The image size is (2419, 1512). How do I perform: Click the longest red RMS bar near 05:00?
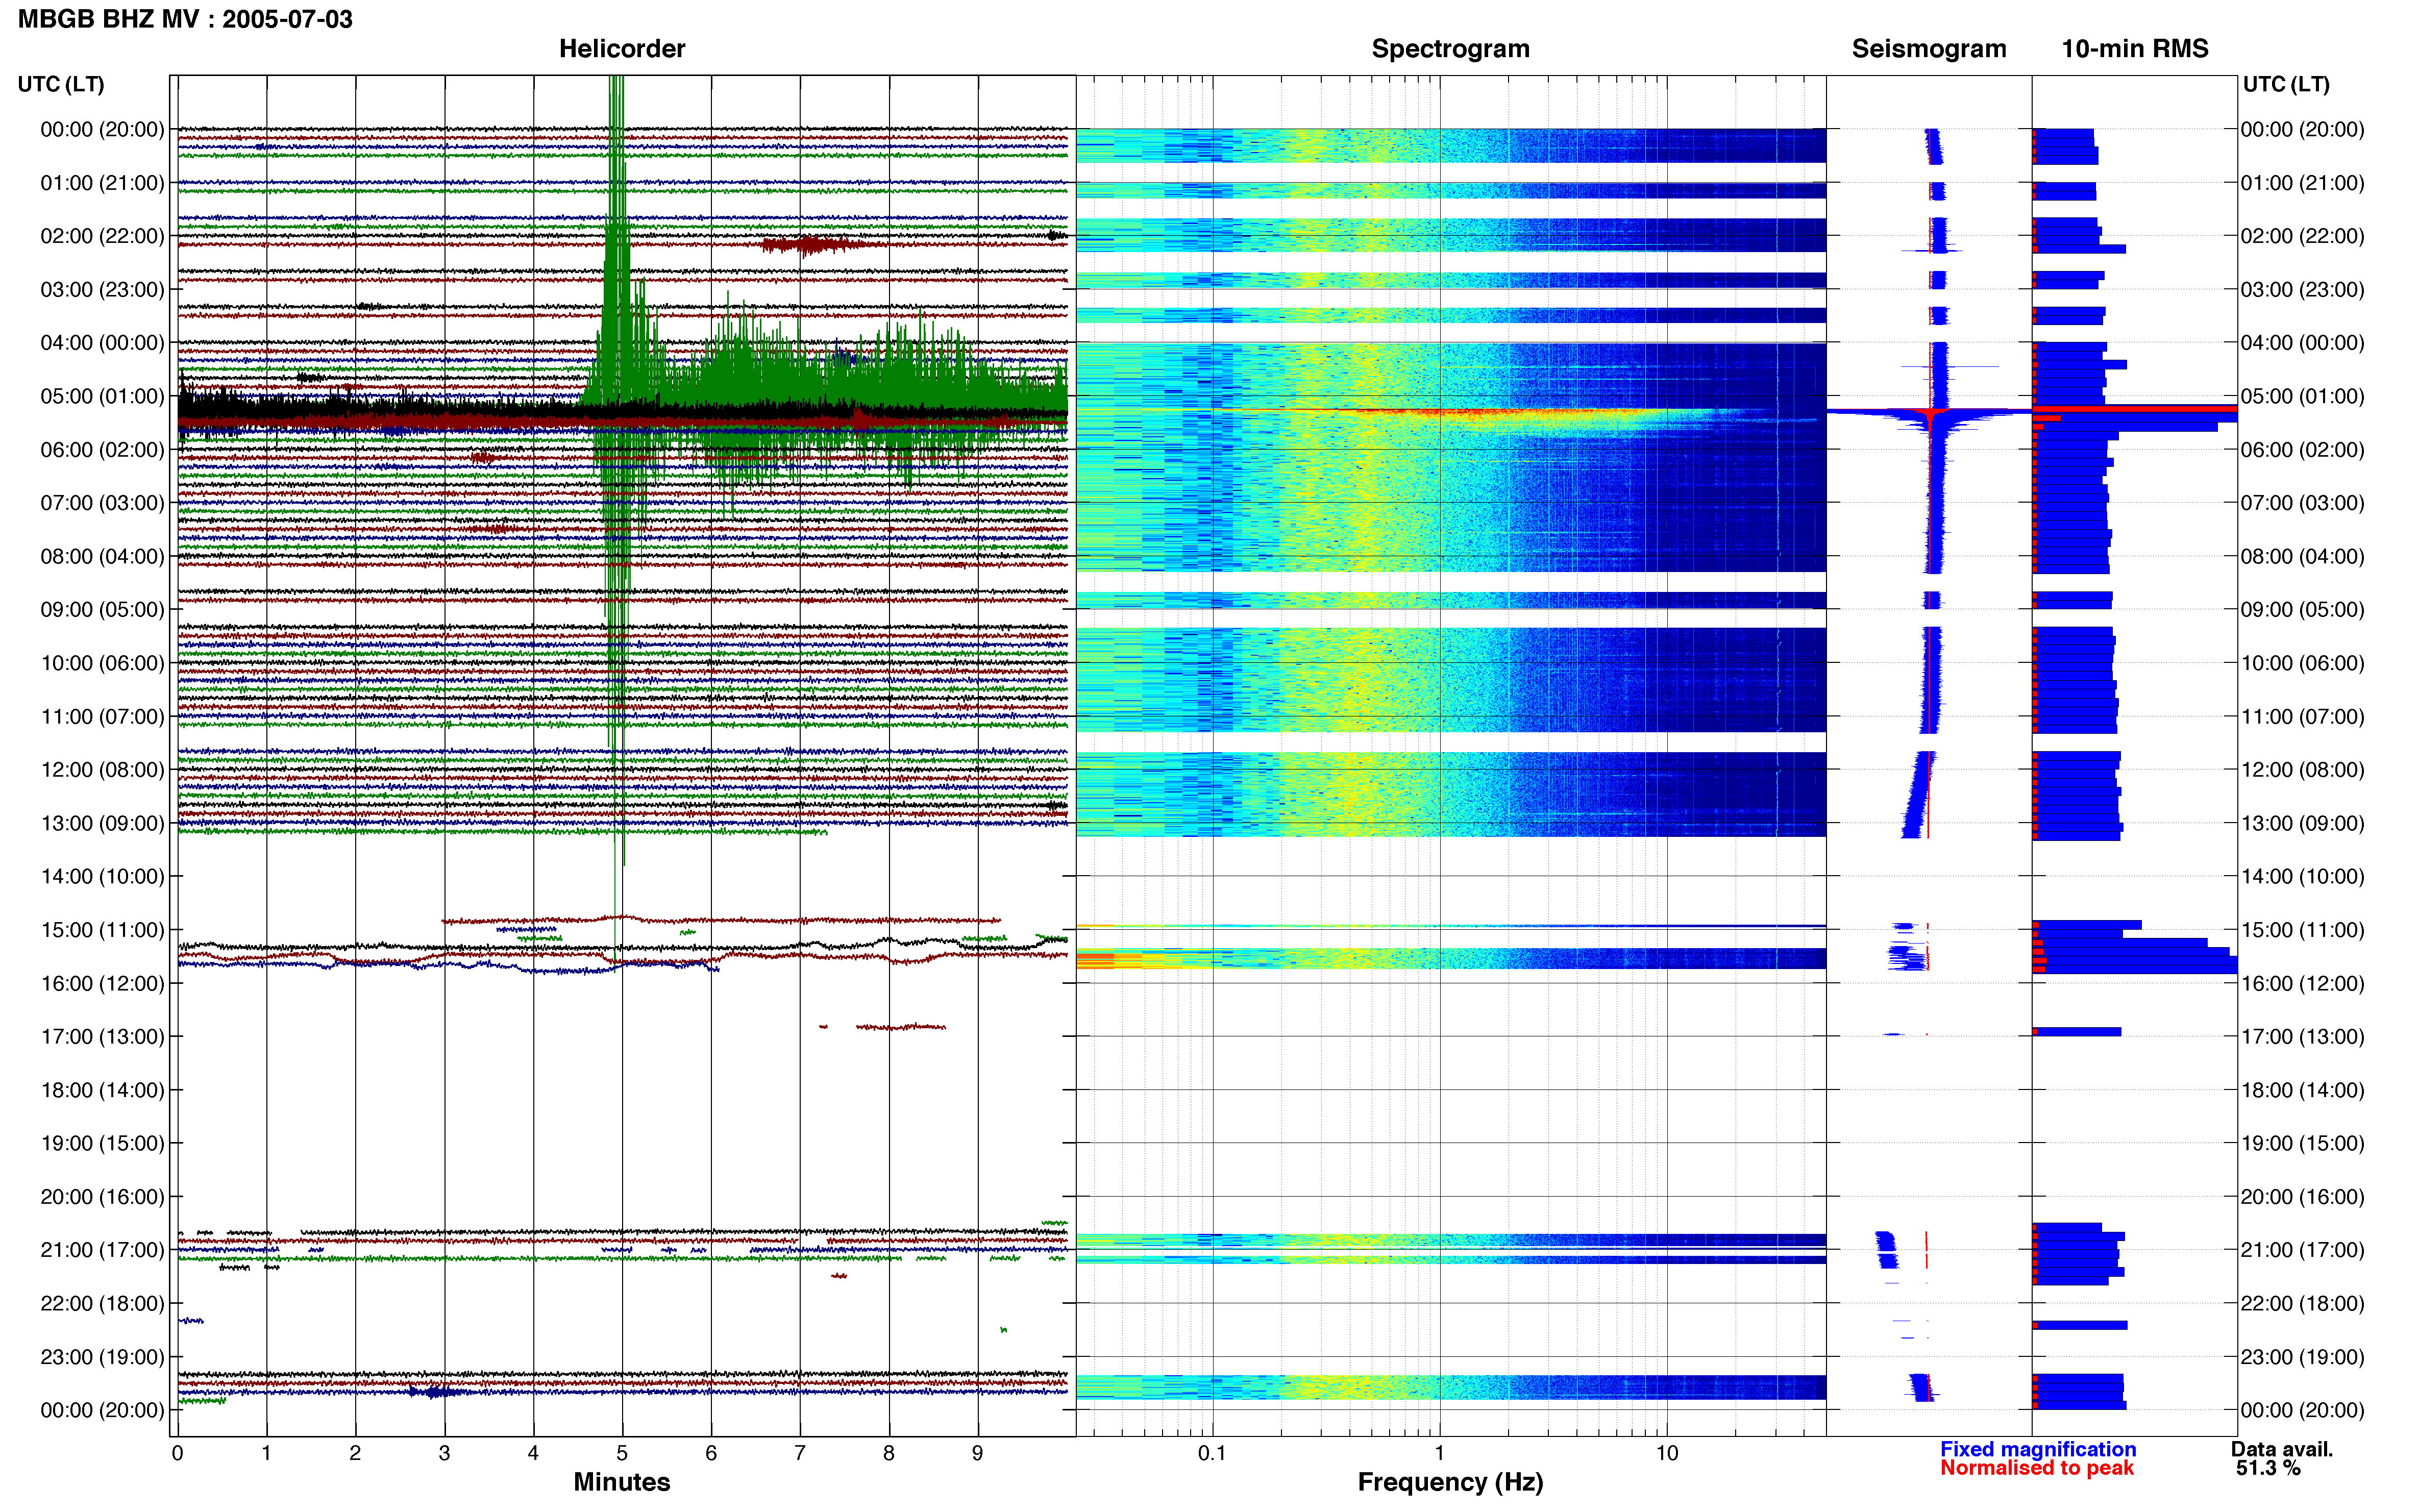[2135, 408]
